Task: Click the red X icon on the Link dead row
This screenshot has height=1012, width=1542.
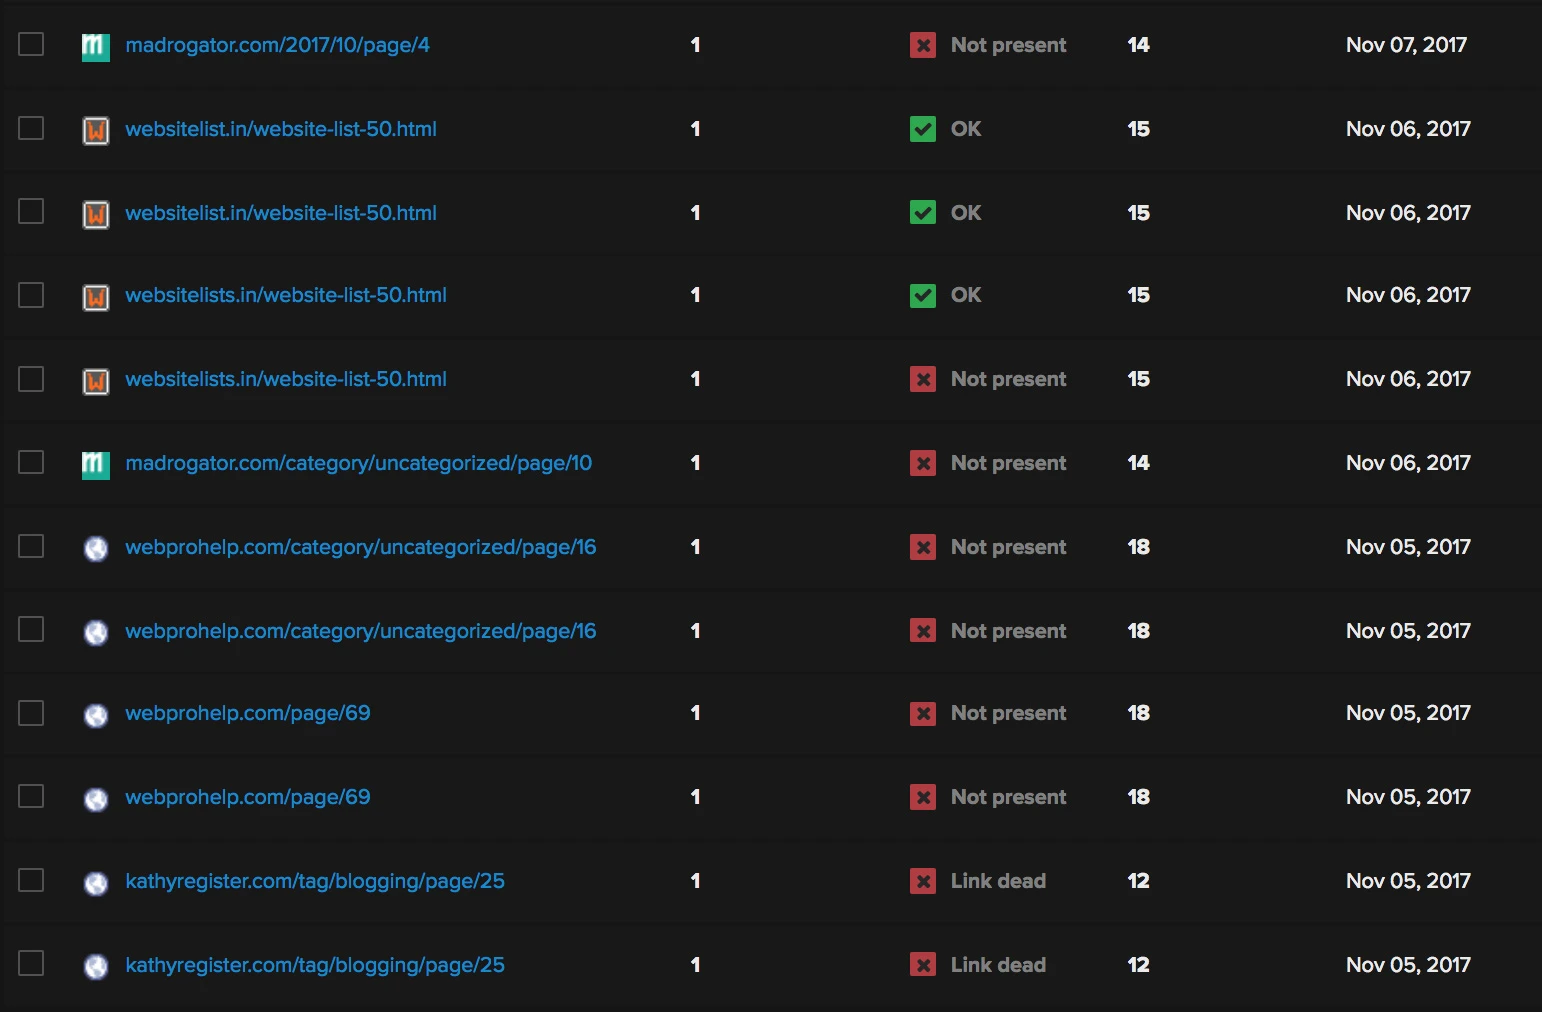Action: [922, 881]
